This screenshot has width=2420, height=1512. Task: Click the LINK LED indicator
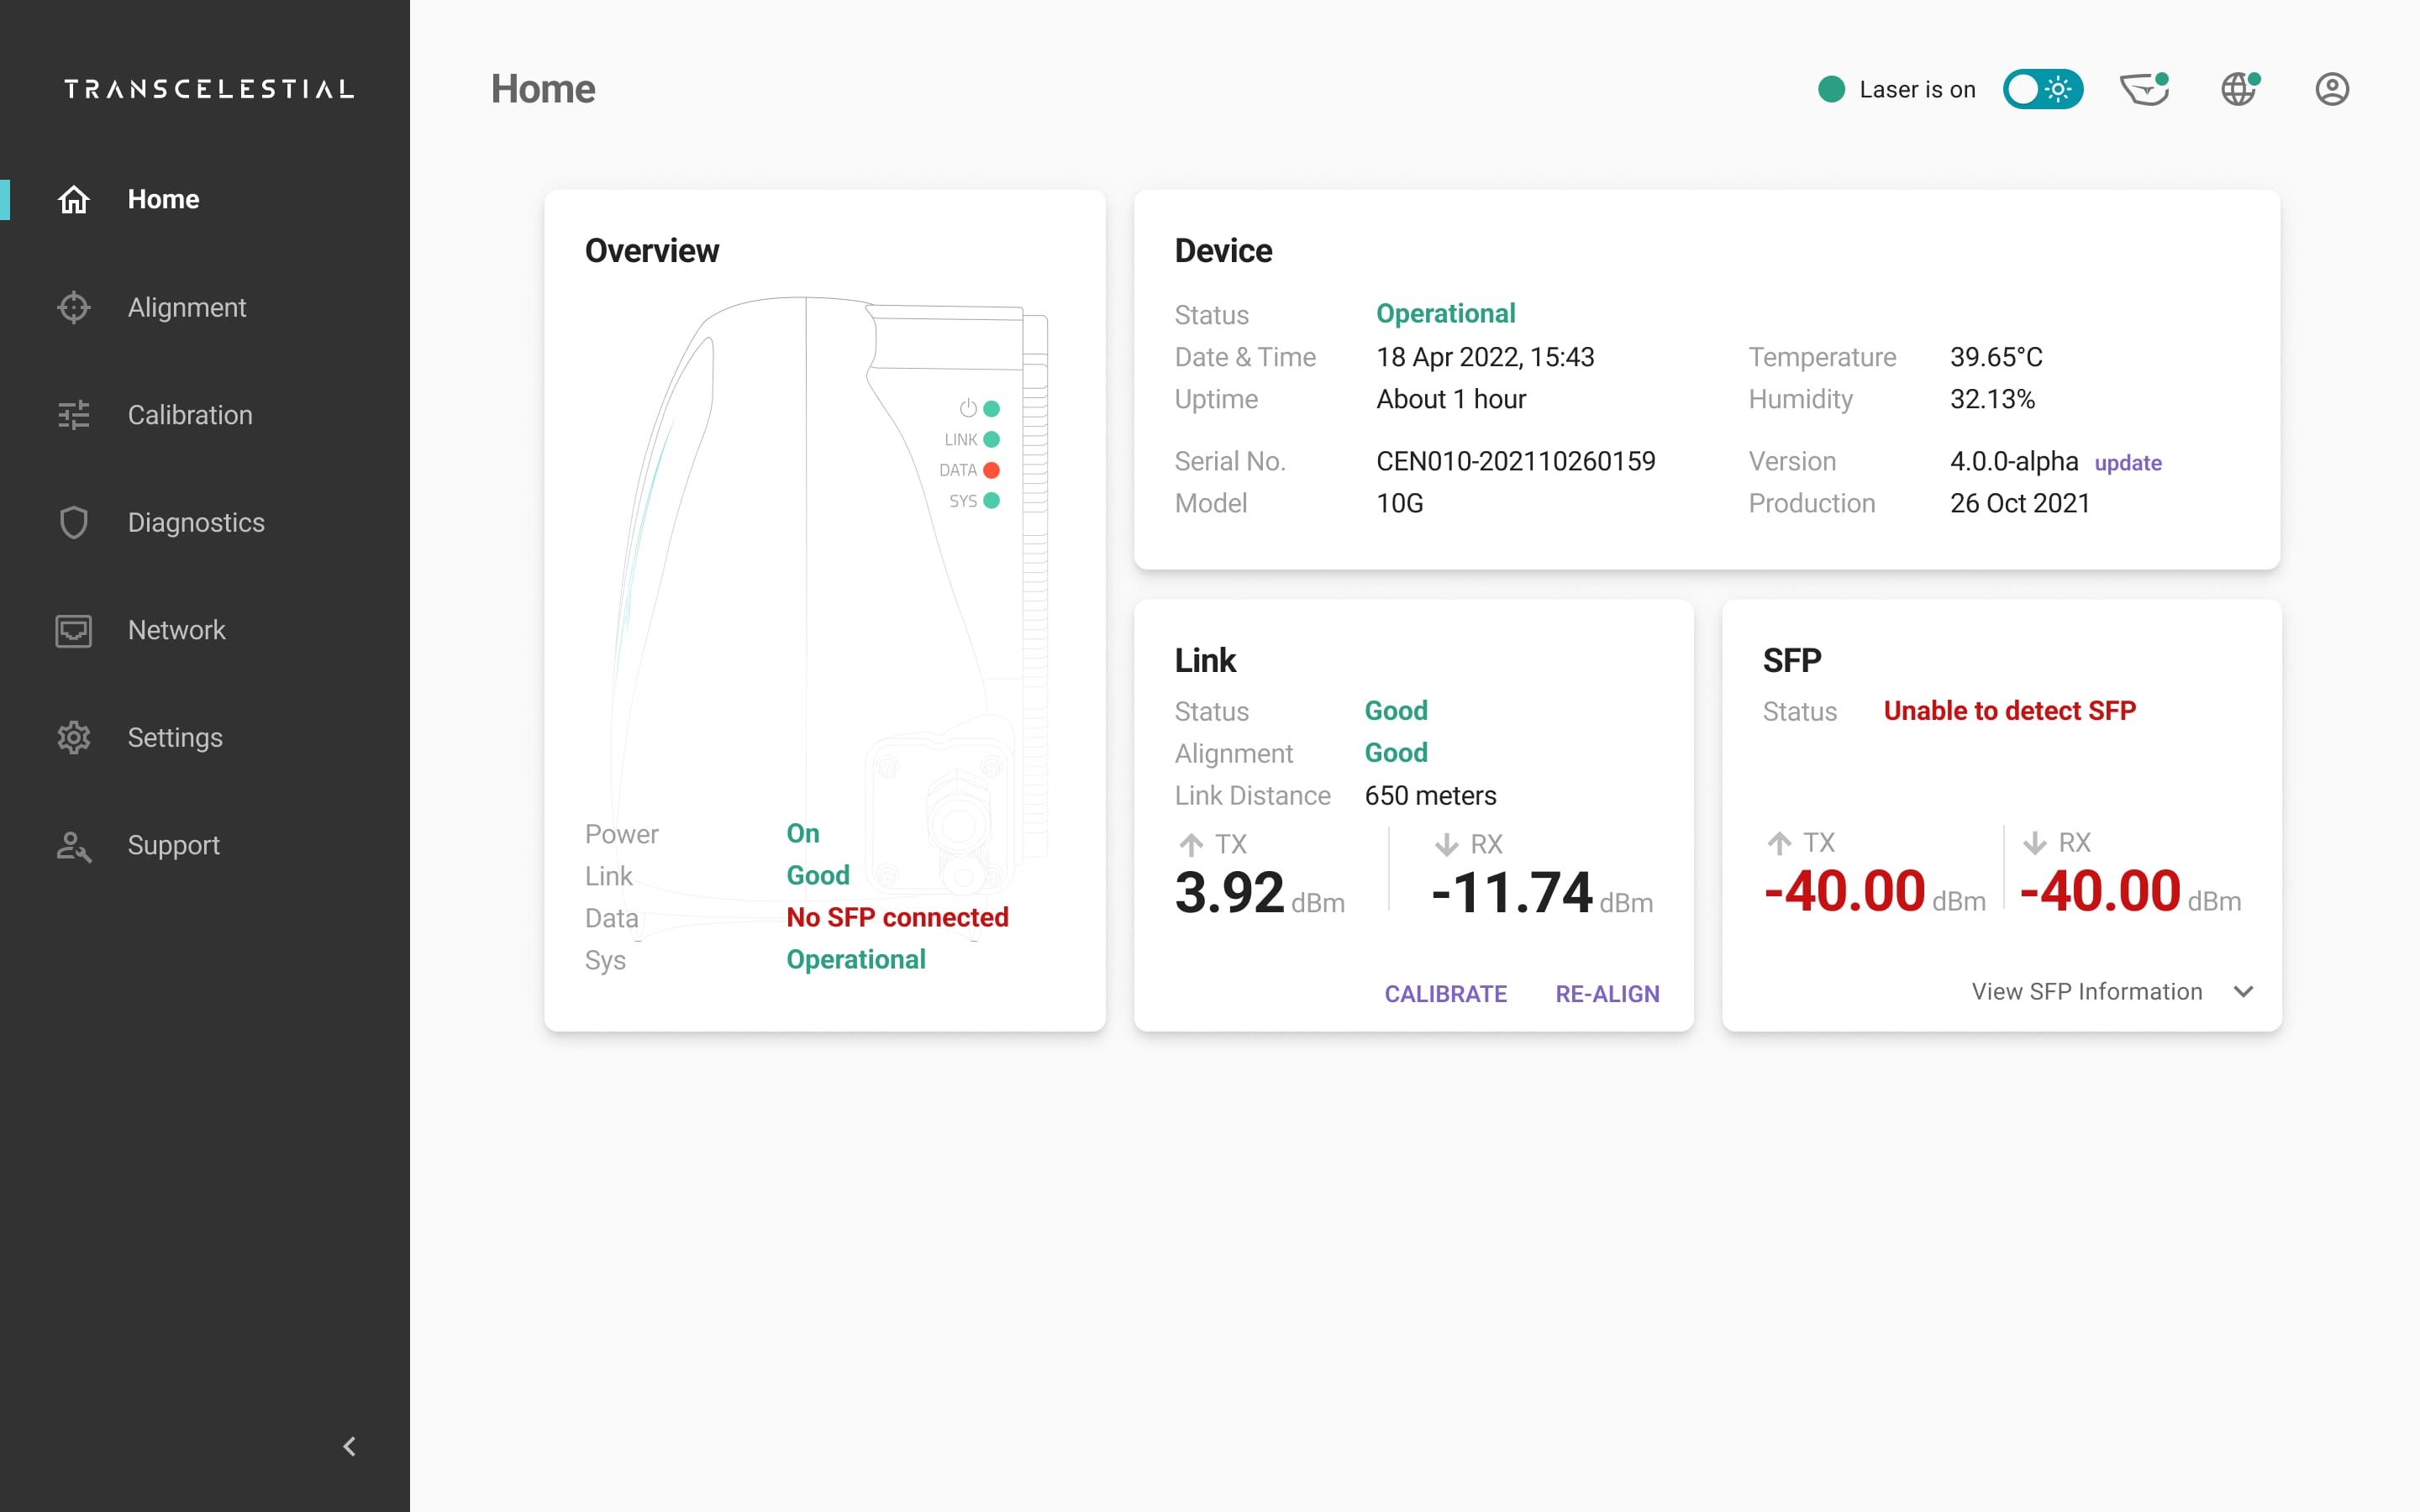pos(991,439)
